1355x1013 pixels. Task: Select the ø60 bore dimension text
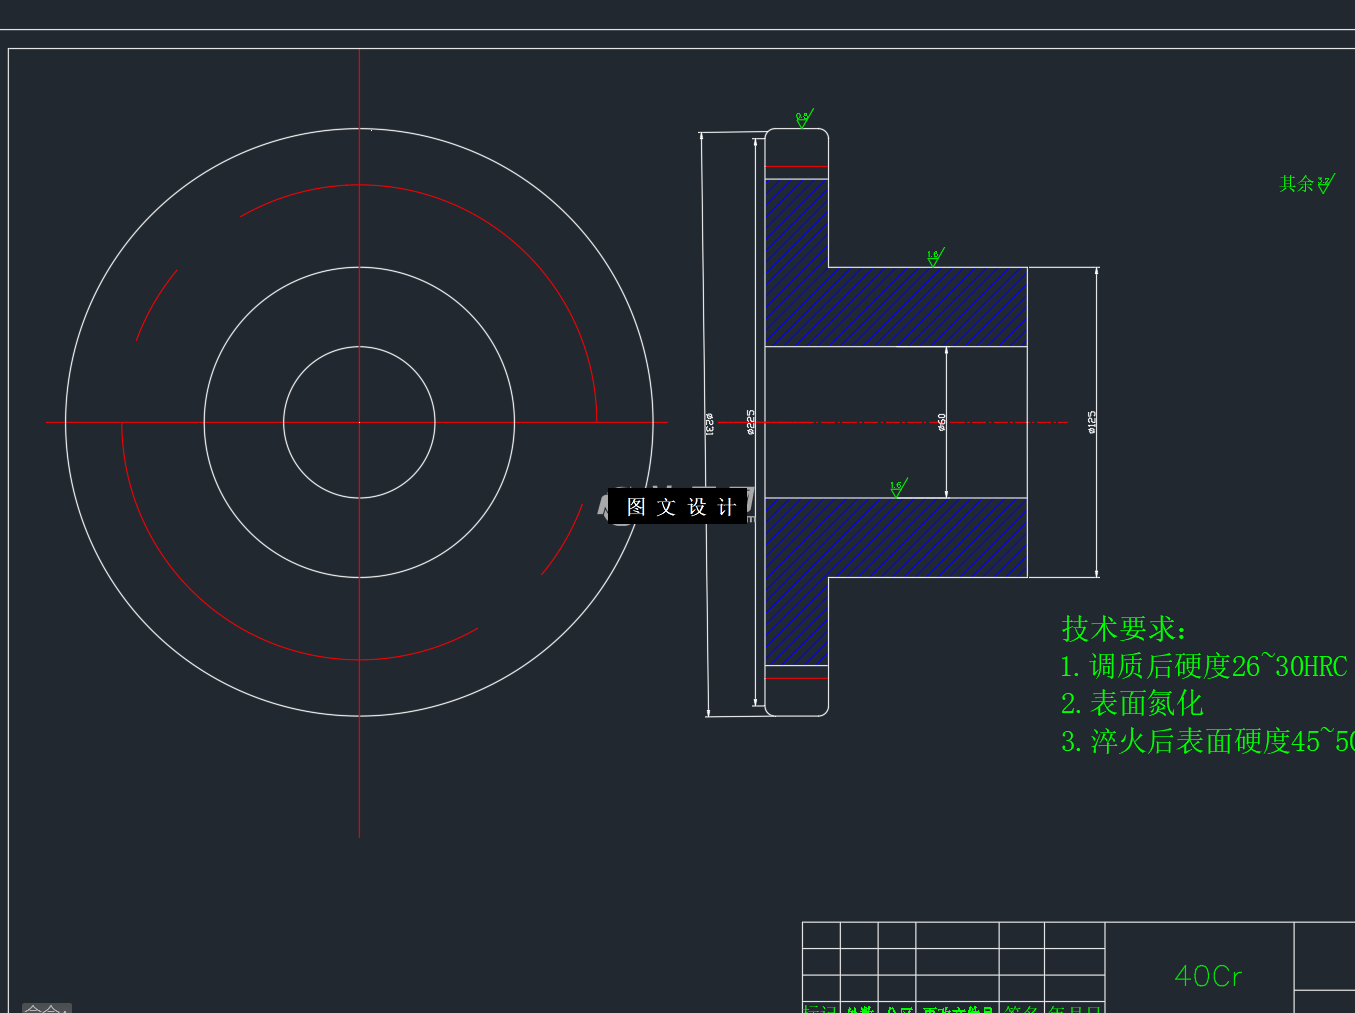click(942, 422)
